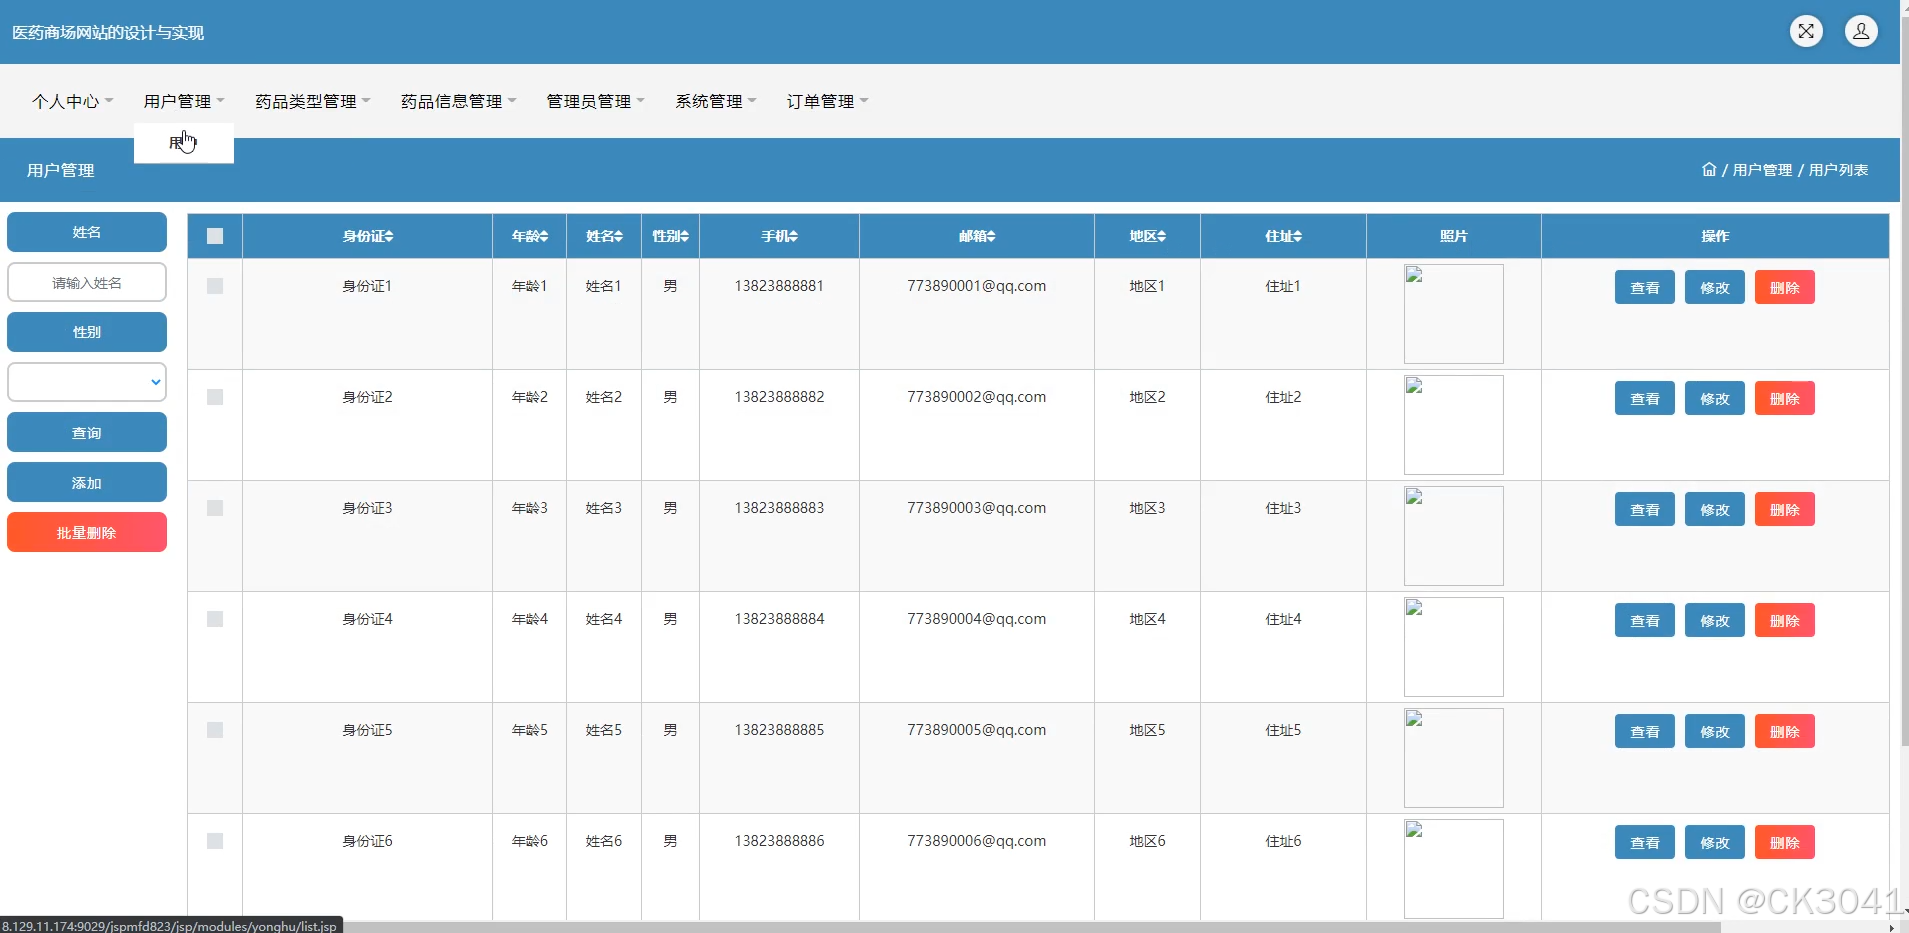Viewport: 1909px width, 933px height.
Task: Open the user profile icon
Action: point(1861,31)
